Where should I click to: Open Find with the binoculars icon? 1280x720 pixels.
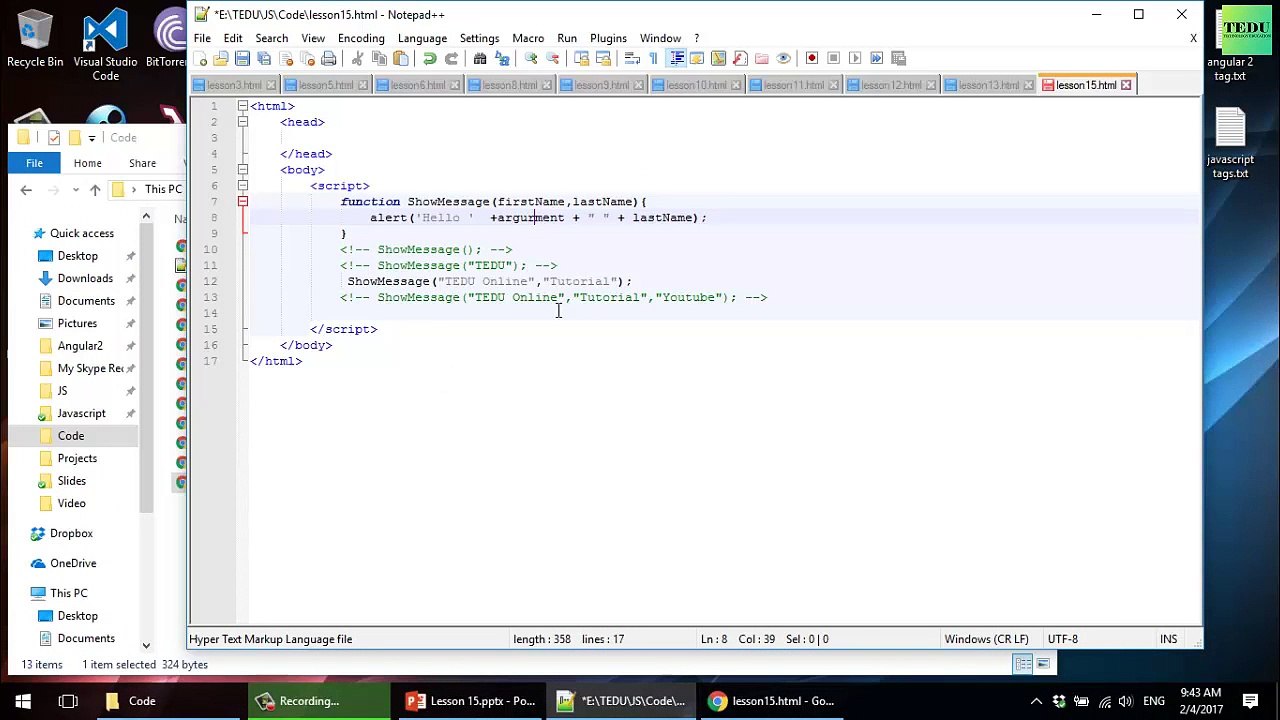click(x=480, y=59)
